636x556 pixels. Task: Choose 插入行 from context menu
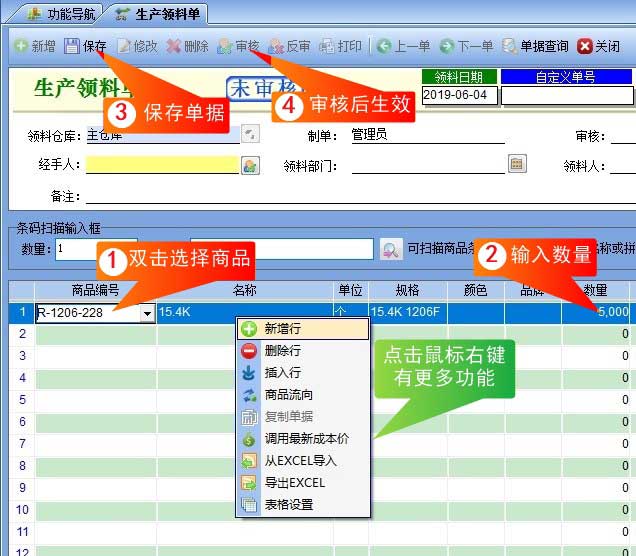pyautogui.click(x=303, y=373)
